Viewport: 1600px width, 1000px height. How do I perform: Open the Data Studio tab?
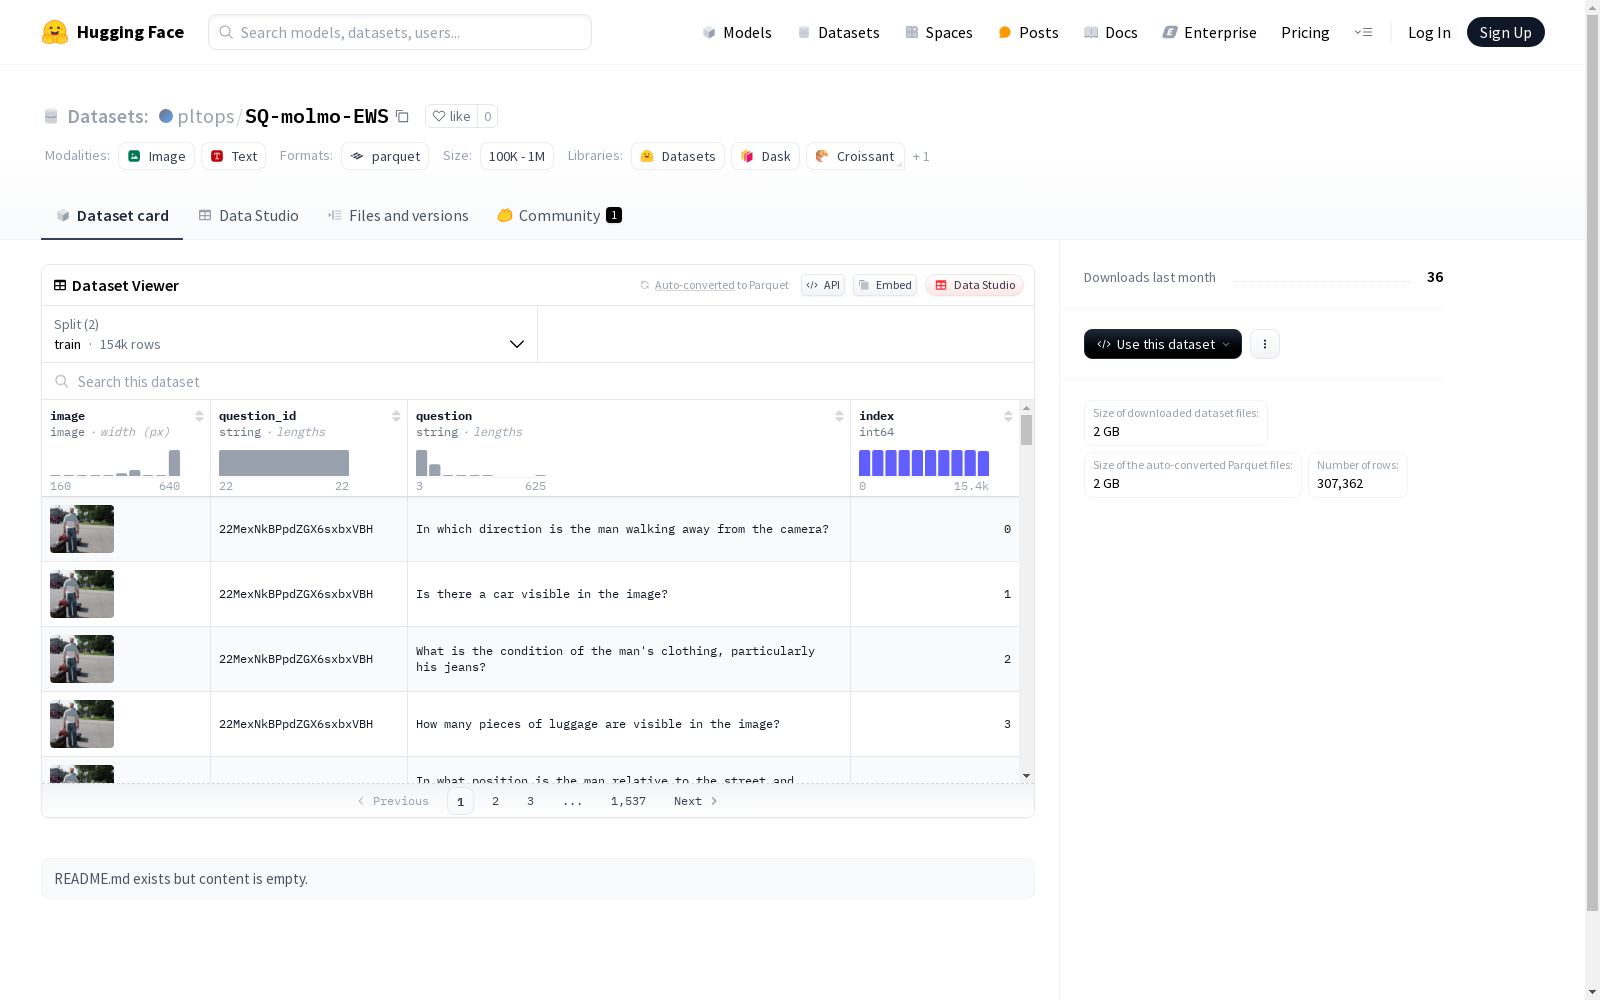point(248,215)
